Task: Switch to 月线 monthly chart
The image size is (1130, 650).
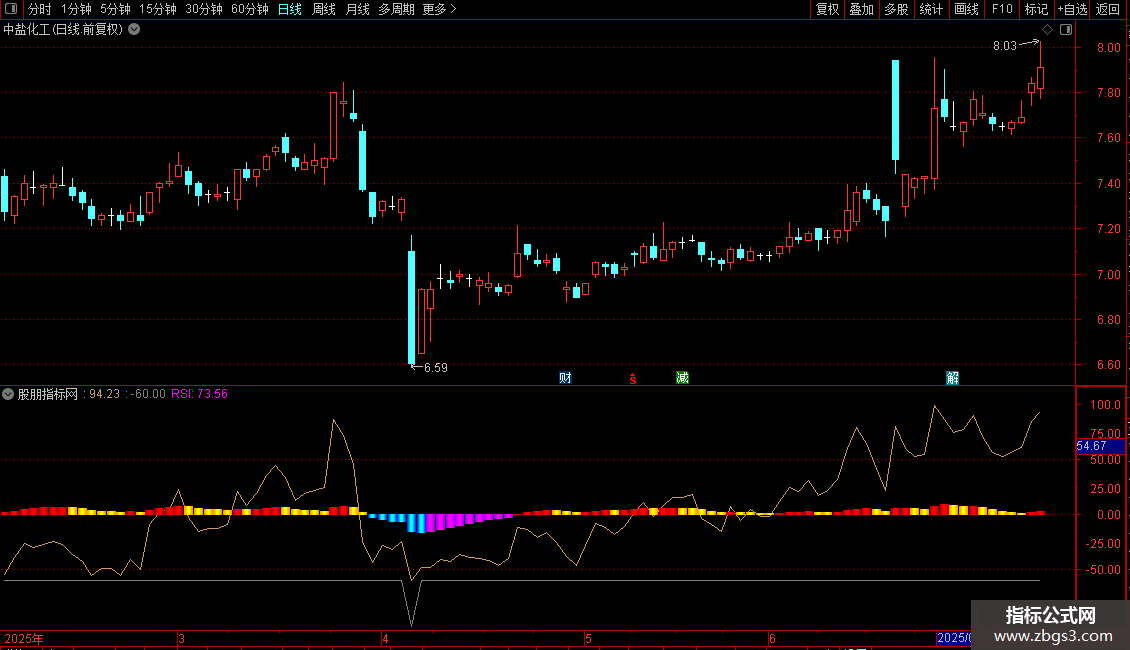Action: pos(357,9)
